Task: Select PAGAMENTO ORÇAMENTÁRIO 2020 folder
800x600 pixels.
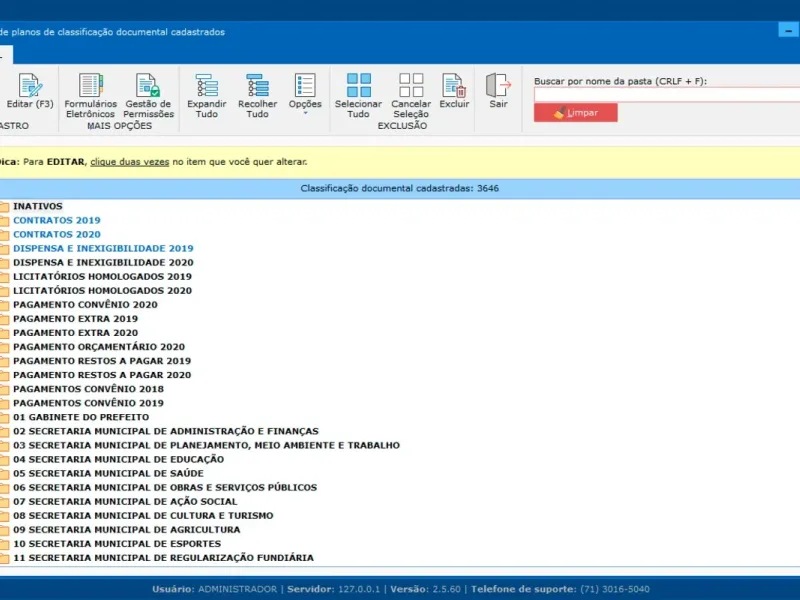Action: click(x=99, y=347)
